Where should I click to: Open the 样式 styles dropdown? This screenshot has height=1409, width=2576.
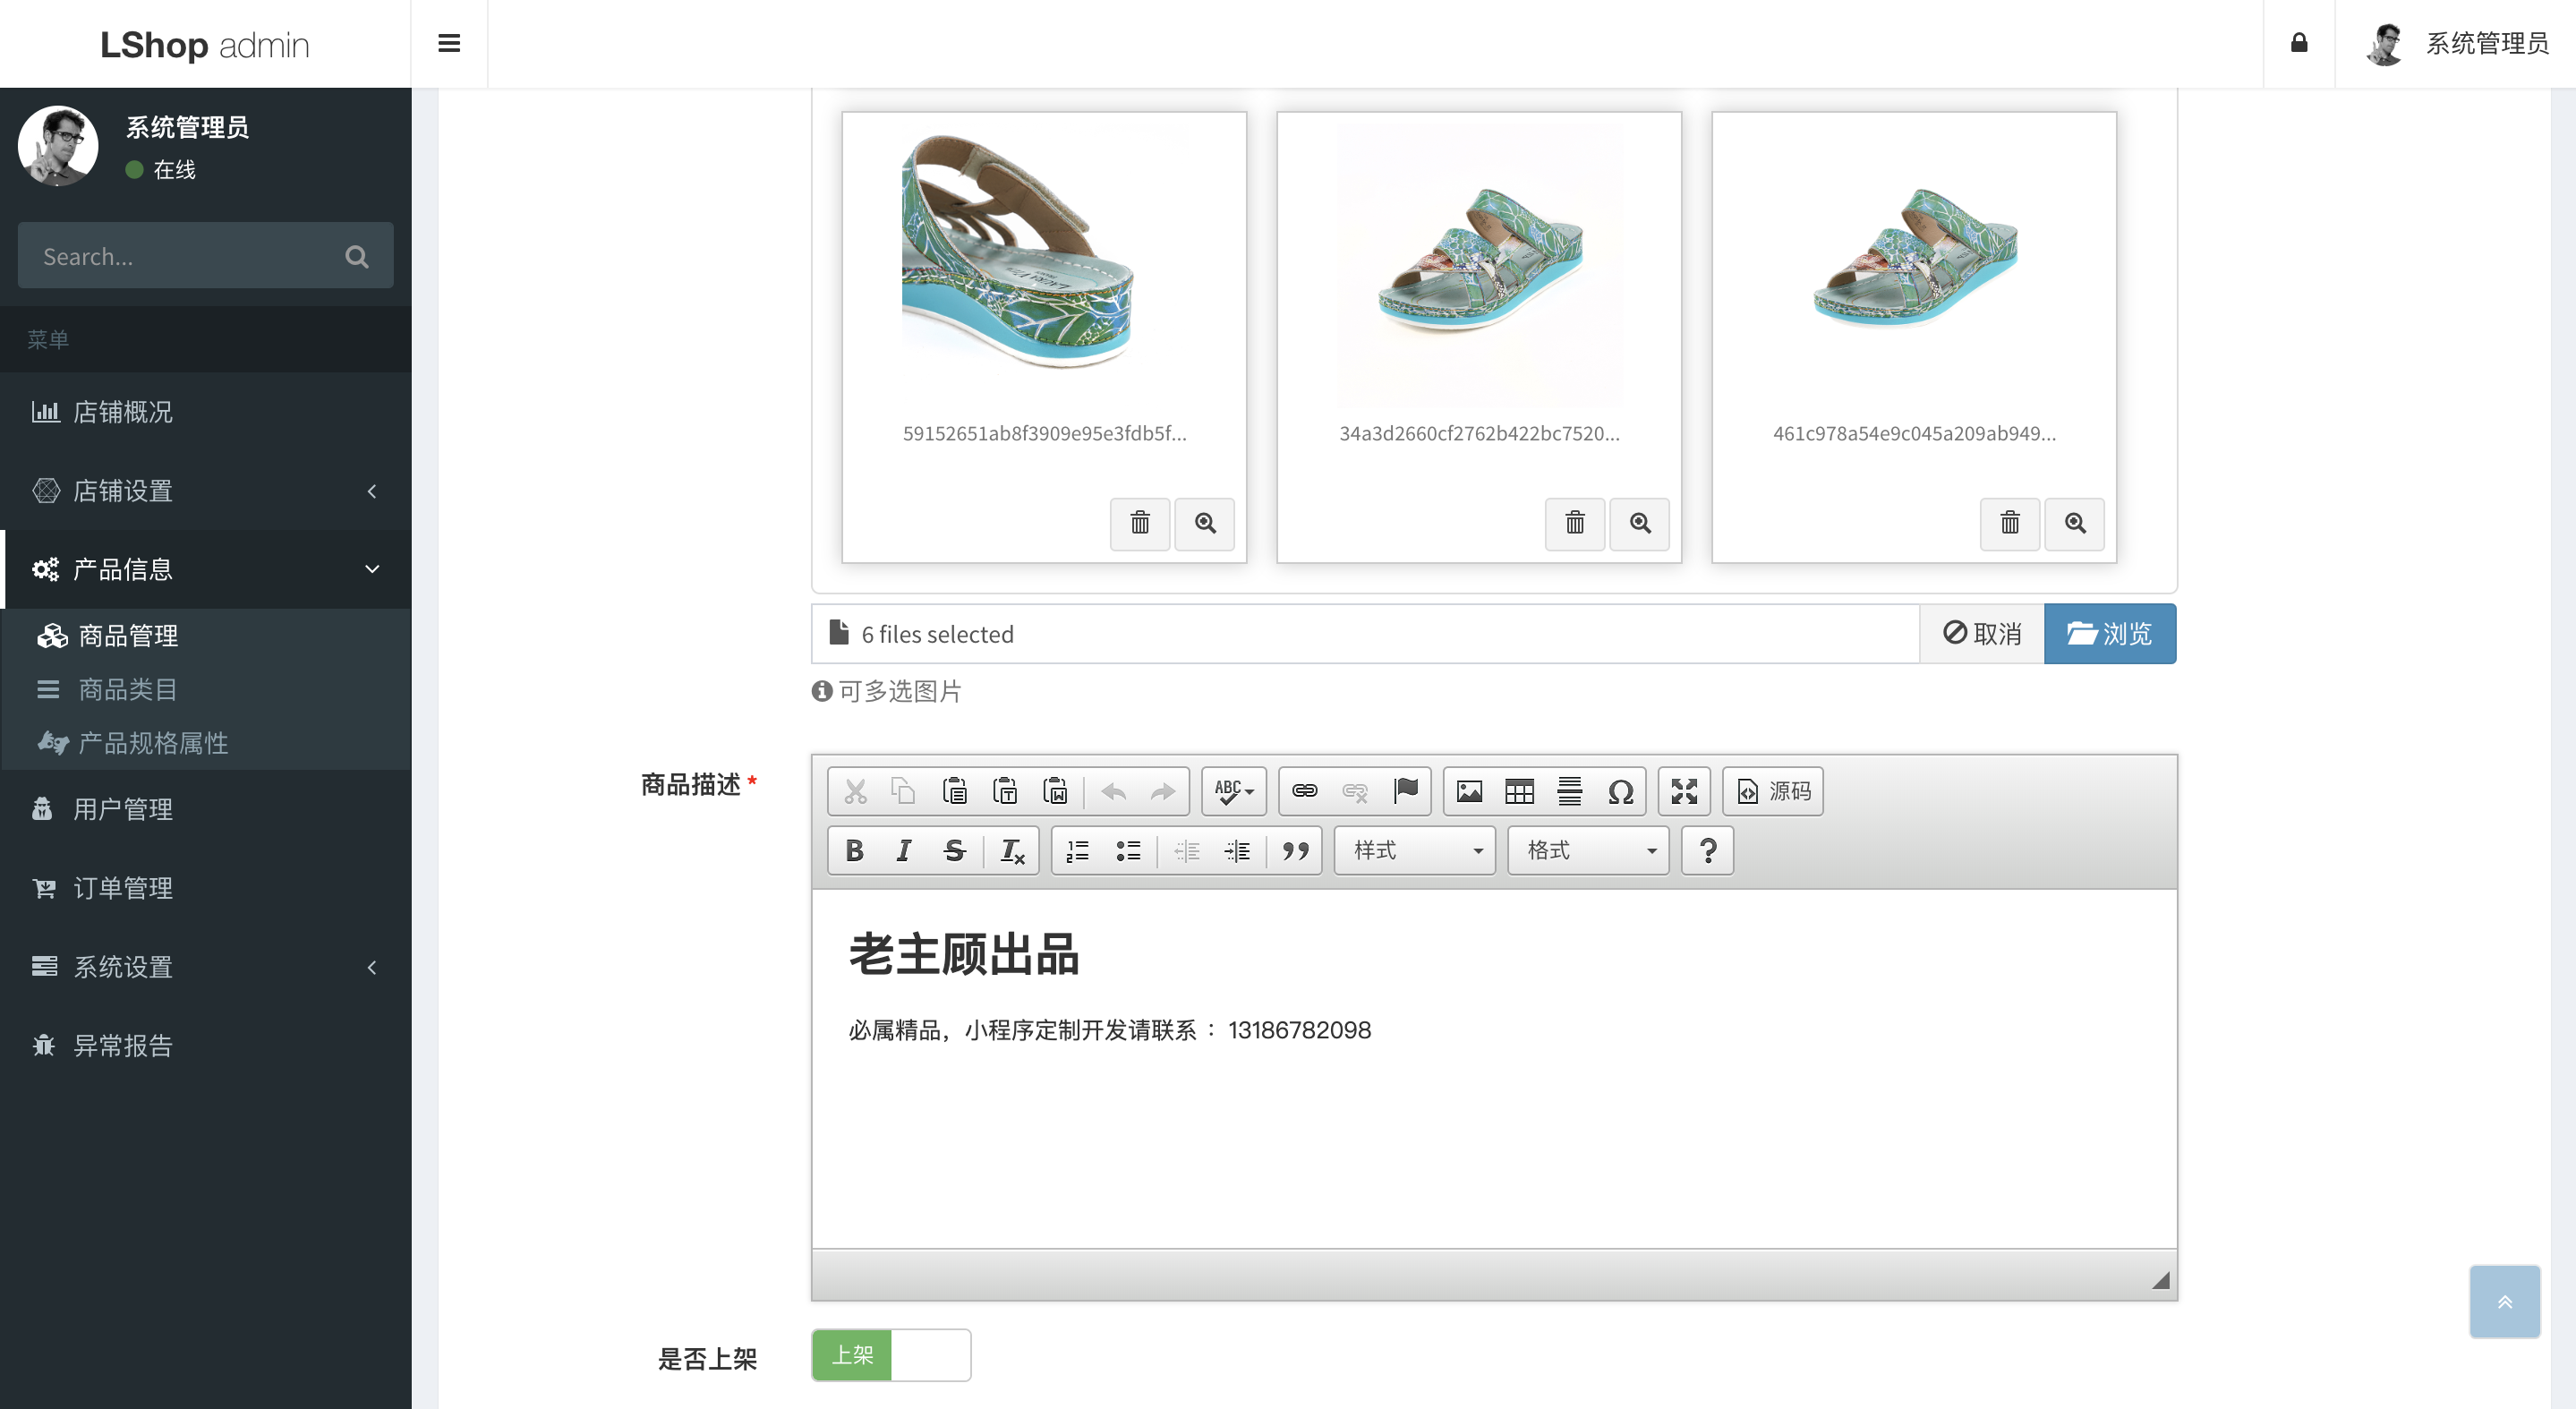pyautogui.click(x=1414, y=851)
